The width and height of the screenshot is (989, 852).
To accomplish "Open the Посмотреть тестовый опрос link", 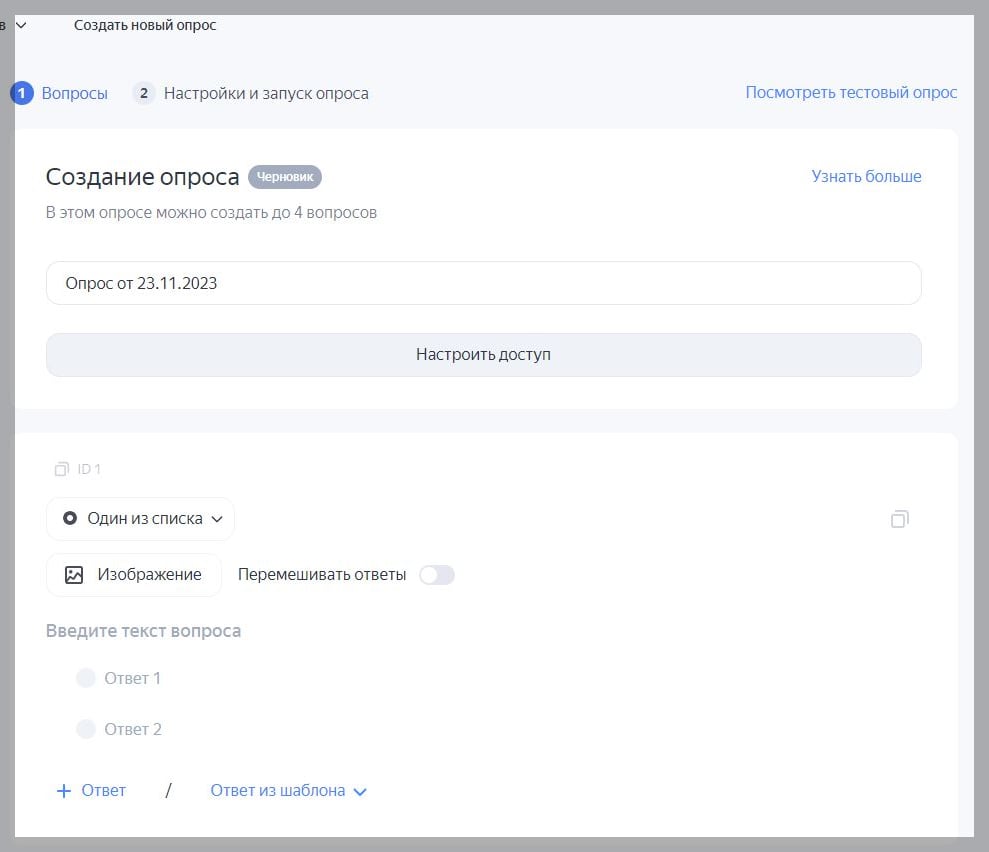I will coord(851,92).
